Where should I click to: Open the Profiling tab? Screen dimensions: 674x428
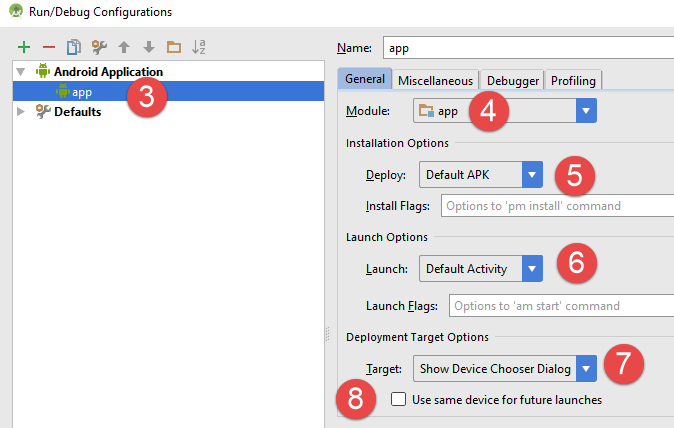click(x=573, y=80)
